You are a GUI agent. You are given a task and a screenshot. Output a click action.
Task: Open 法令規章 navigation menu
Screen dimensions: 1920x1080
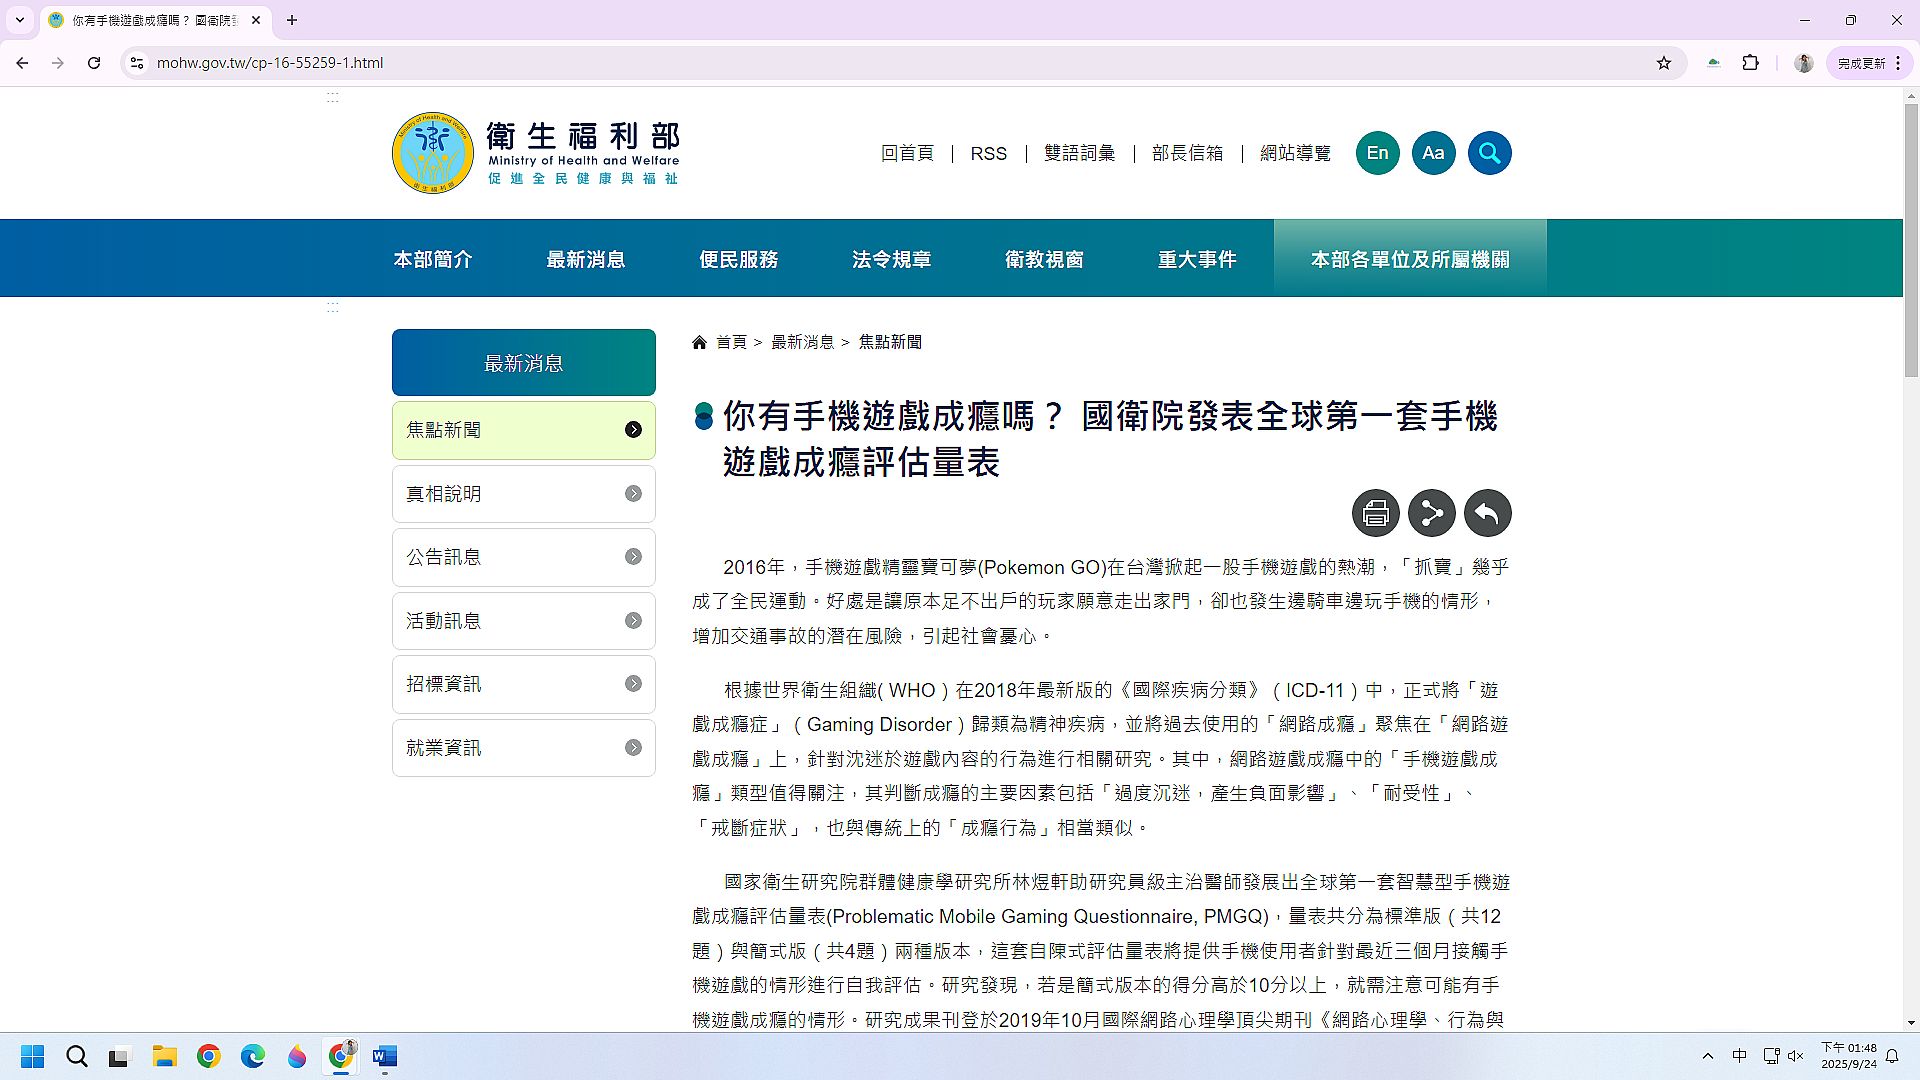[x=891, y=259]
